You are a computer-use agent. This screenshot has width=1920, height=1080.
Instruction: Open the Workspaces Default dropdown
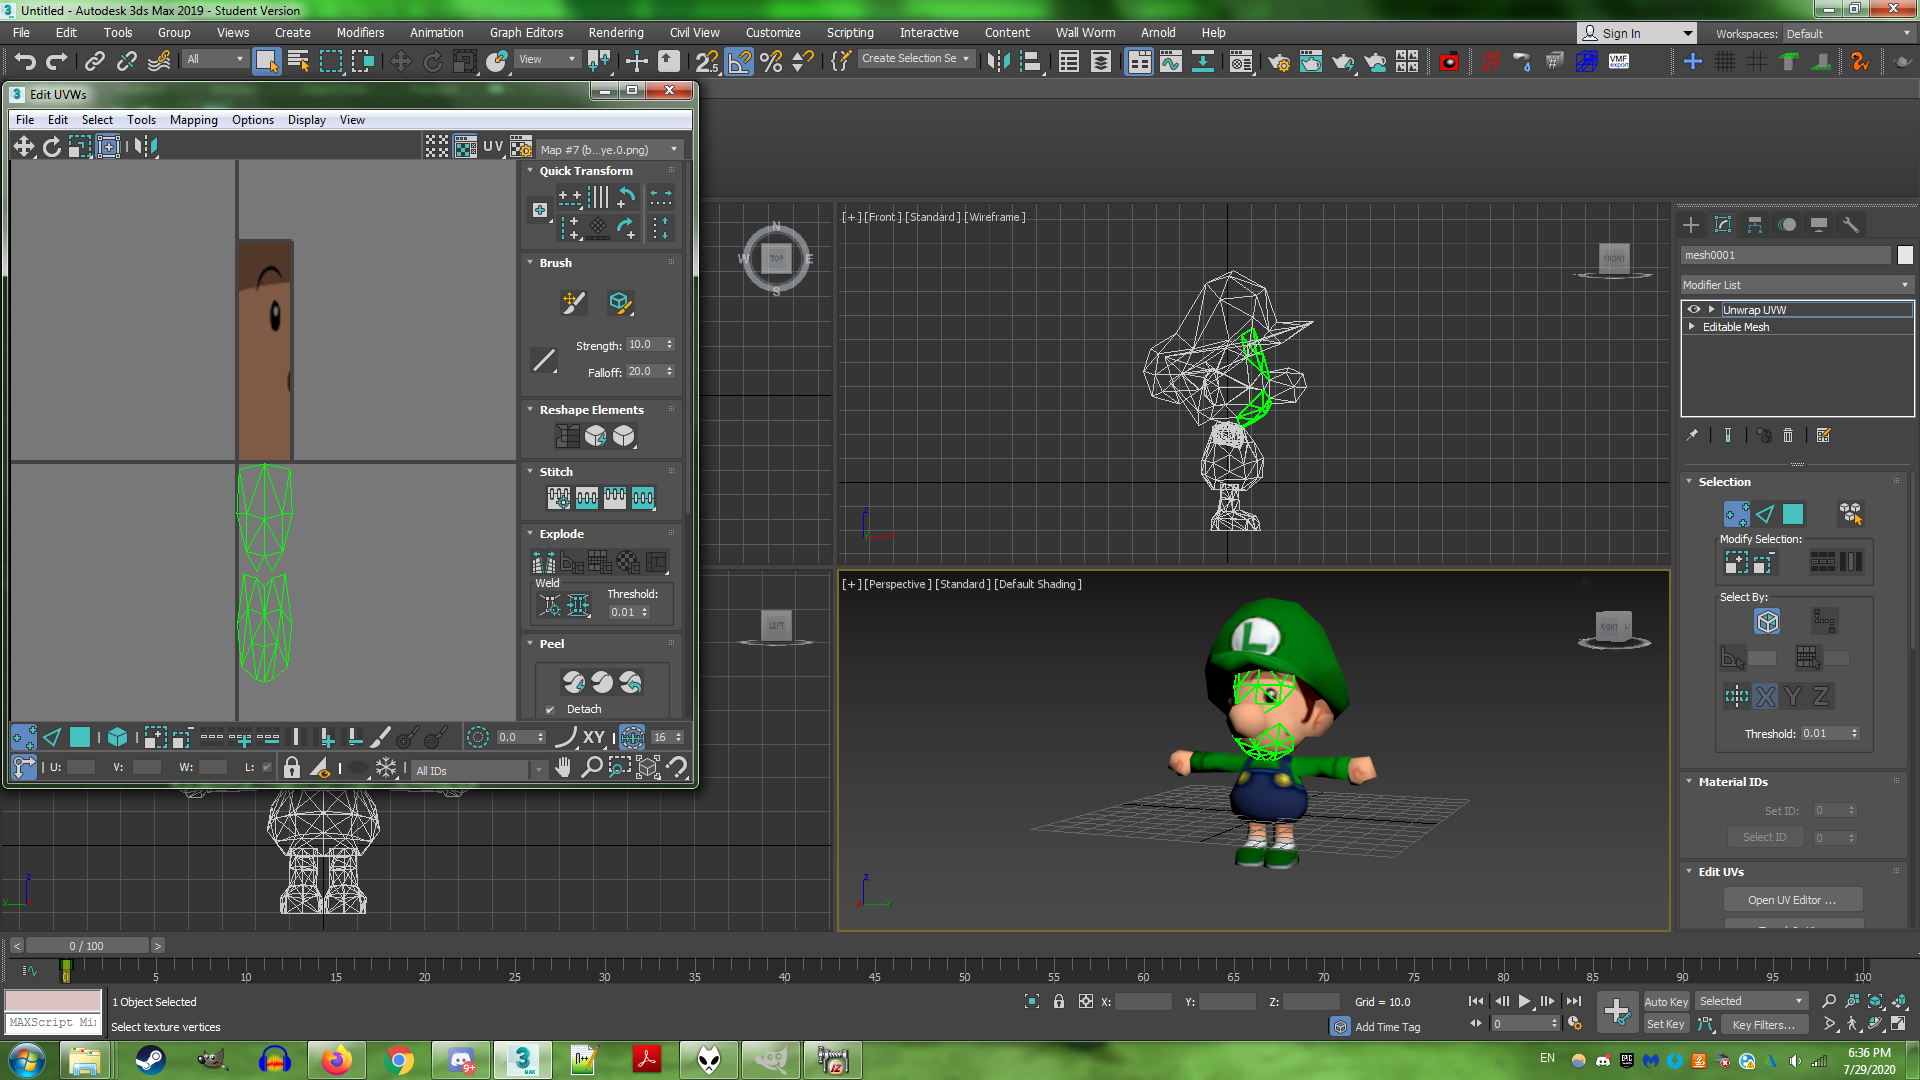1849,33
